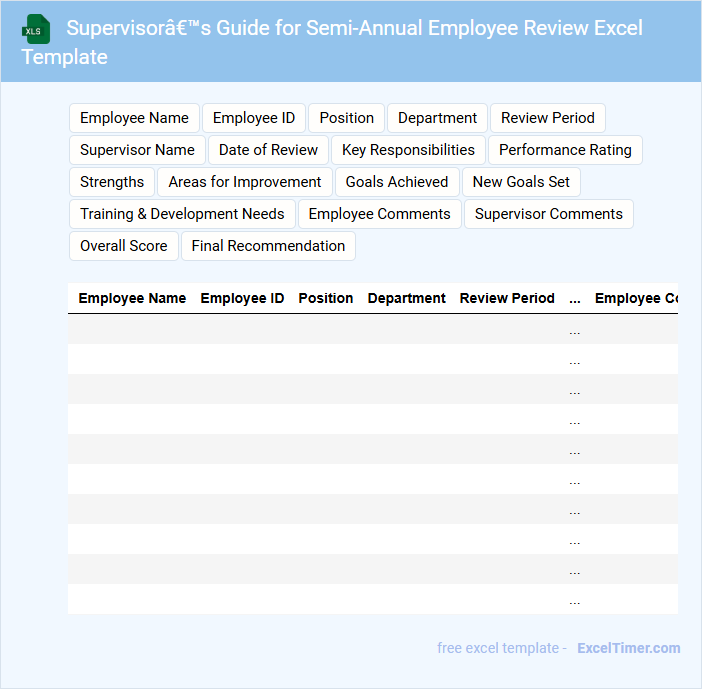The height and width of the screenshot is (689, 702).
Task: Click the Review Period tag
Action: (x=547, y=118)
